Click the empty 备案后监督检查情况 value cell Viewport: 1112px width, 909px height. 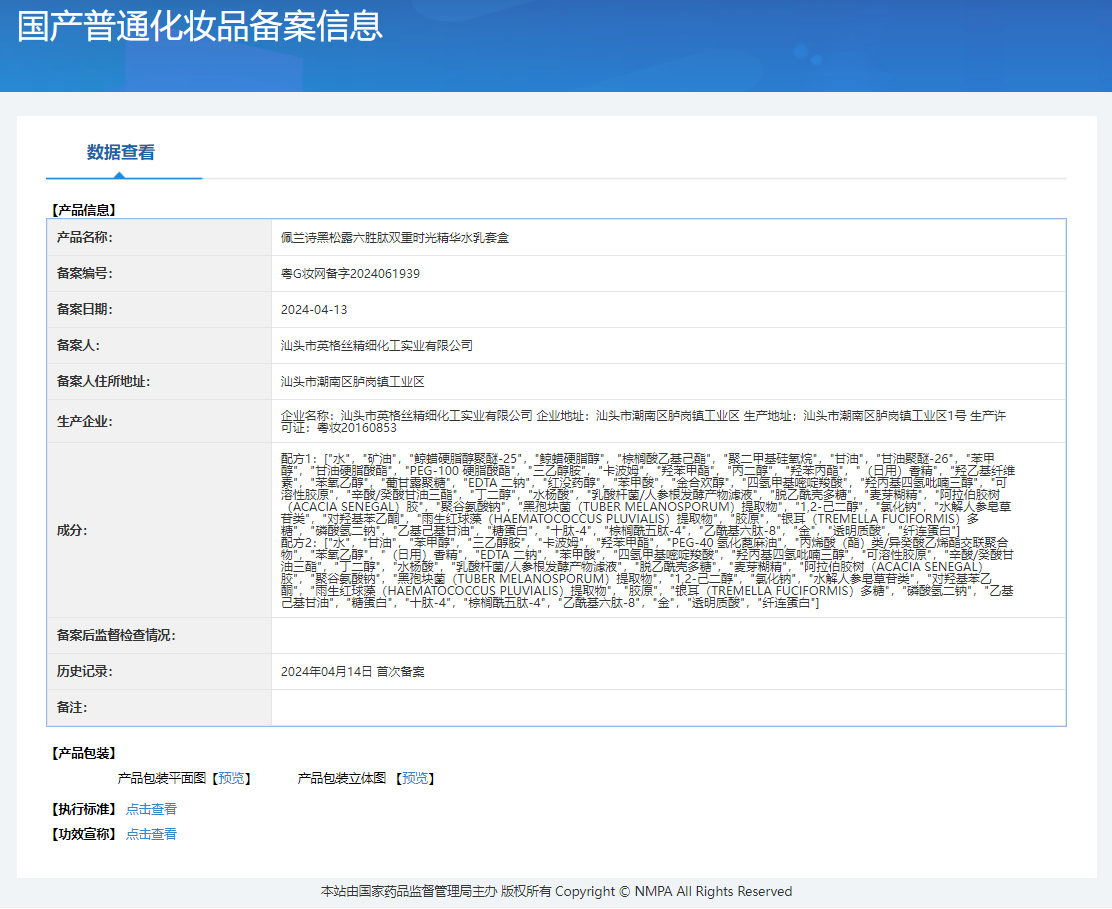(x=667, y=636)
